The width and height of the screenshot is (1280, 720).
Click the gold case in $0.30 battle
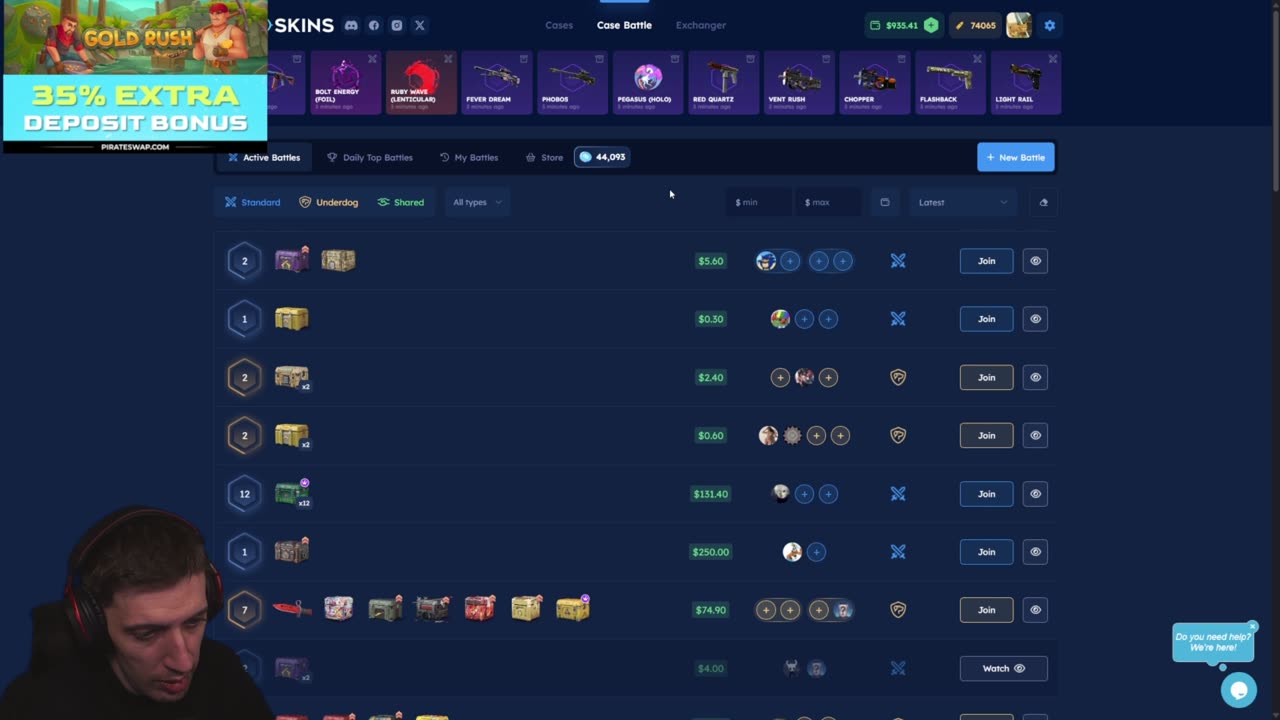point(292,318)
